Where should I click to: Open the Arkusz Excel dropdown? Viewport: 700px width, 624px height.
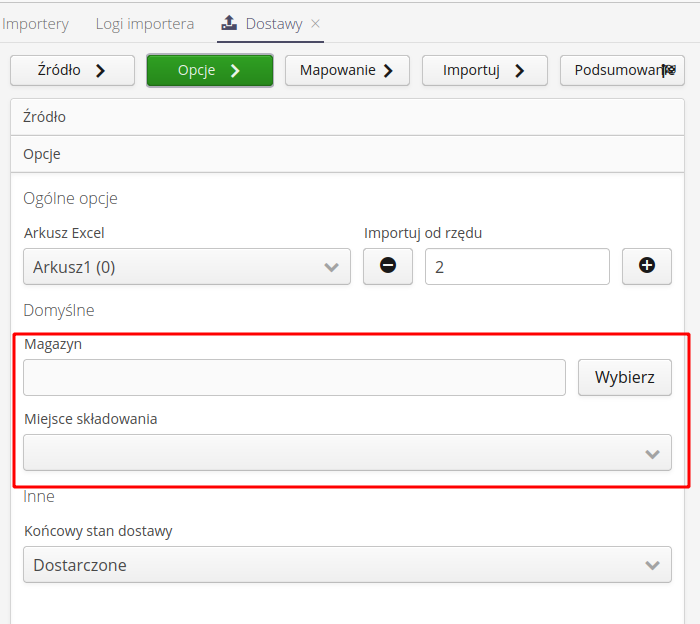(187, 267)
